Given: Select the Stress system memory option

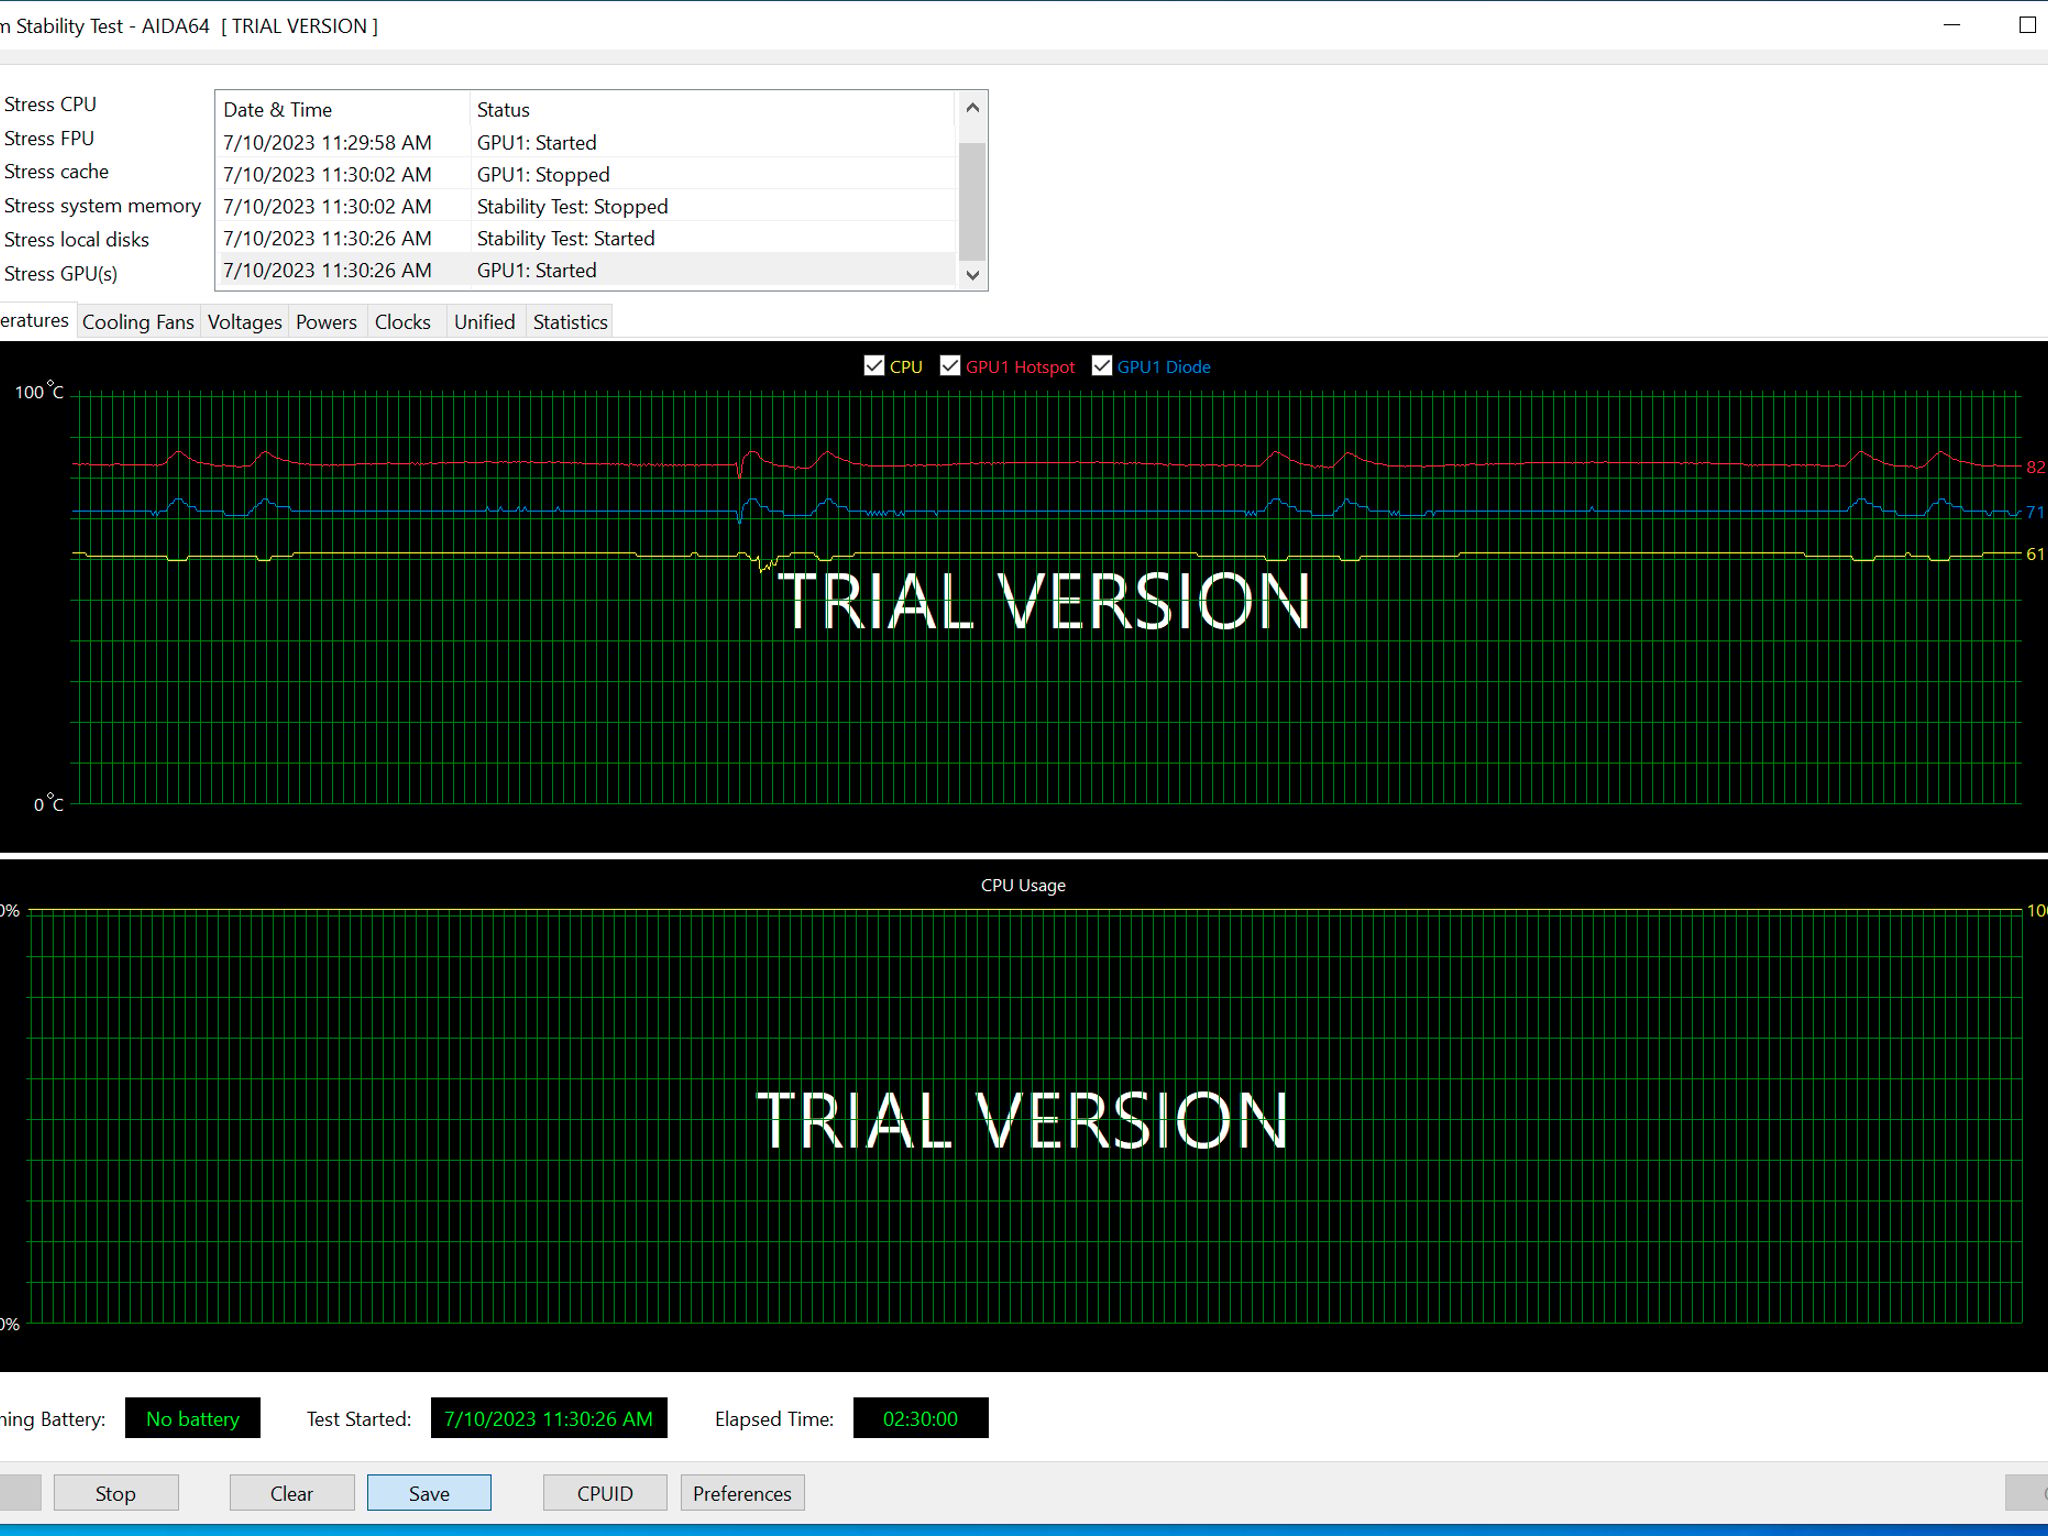Looking at the screenshot, I should 102,206.
